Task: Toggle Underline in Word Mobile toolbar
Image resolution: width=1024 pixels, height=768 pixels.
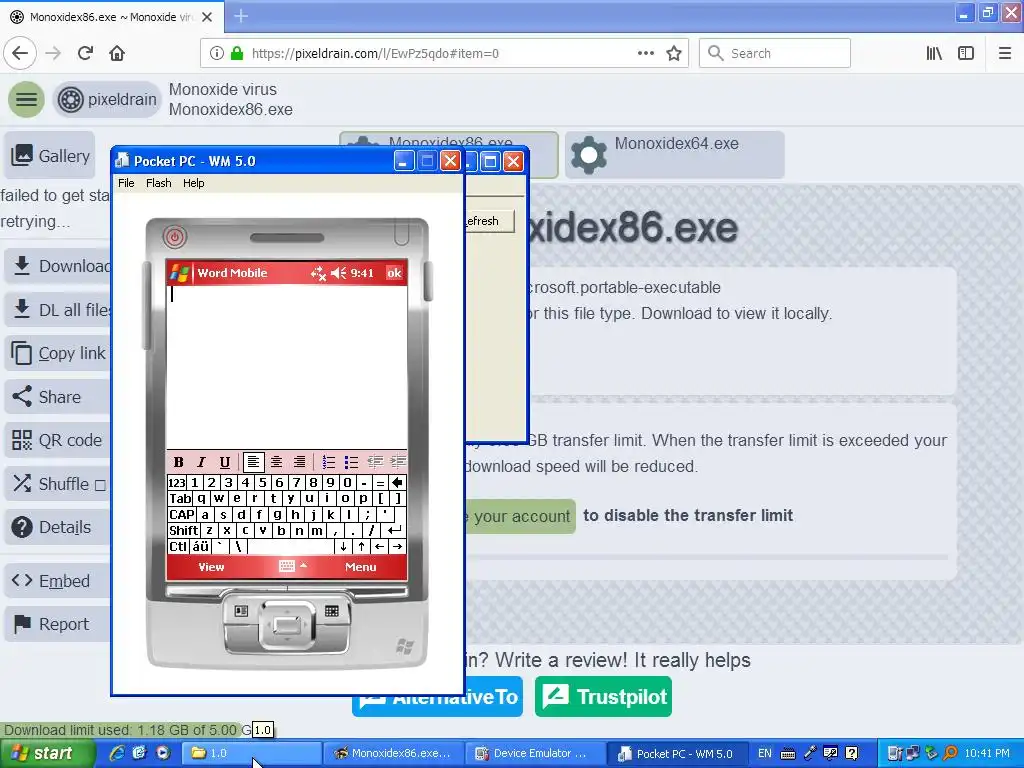Action: click(224, 462)
